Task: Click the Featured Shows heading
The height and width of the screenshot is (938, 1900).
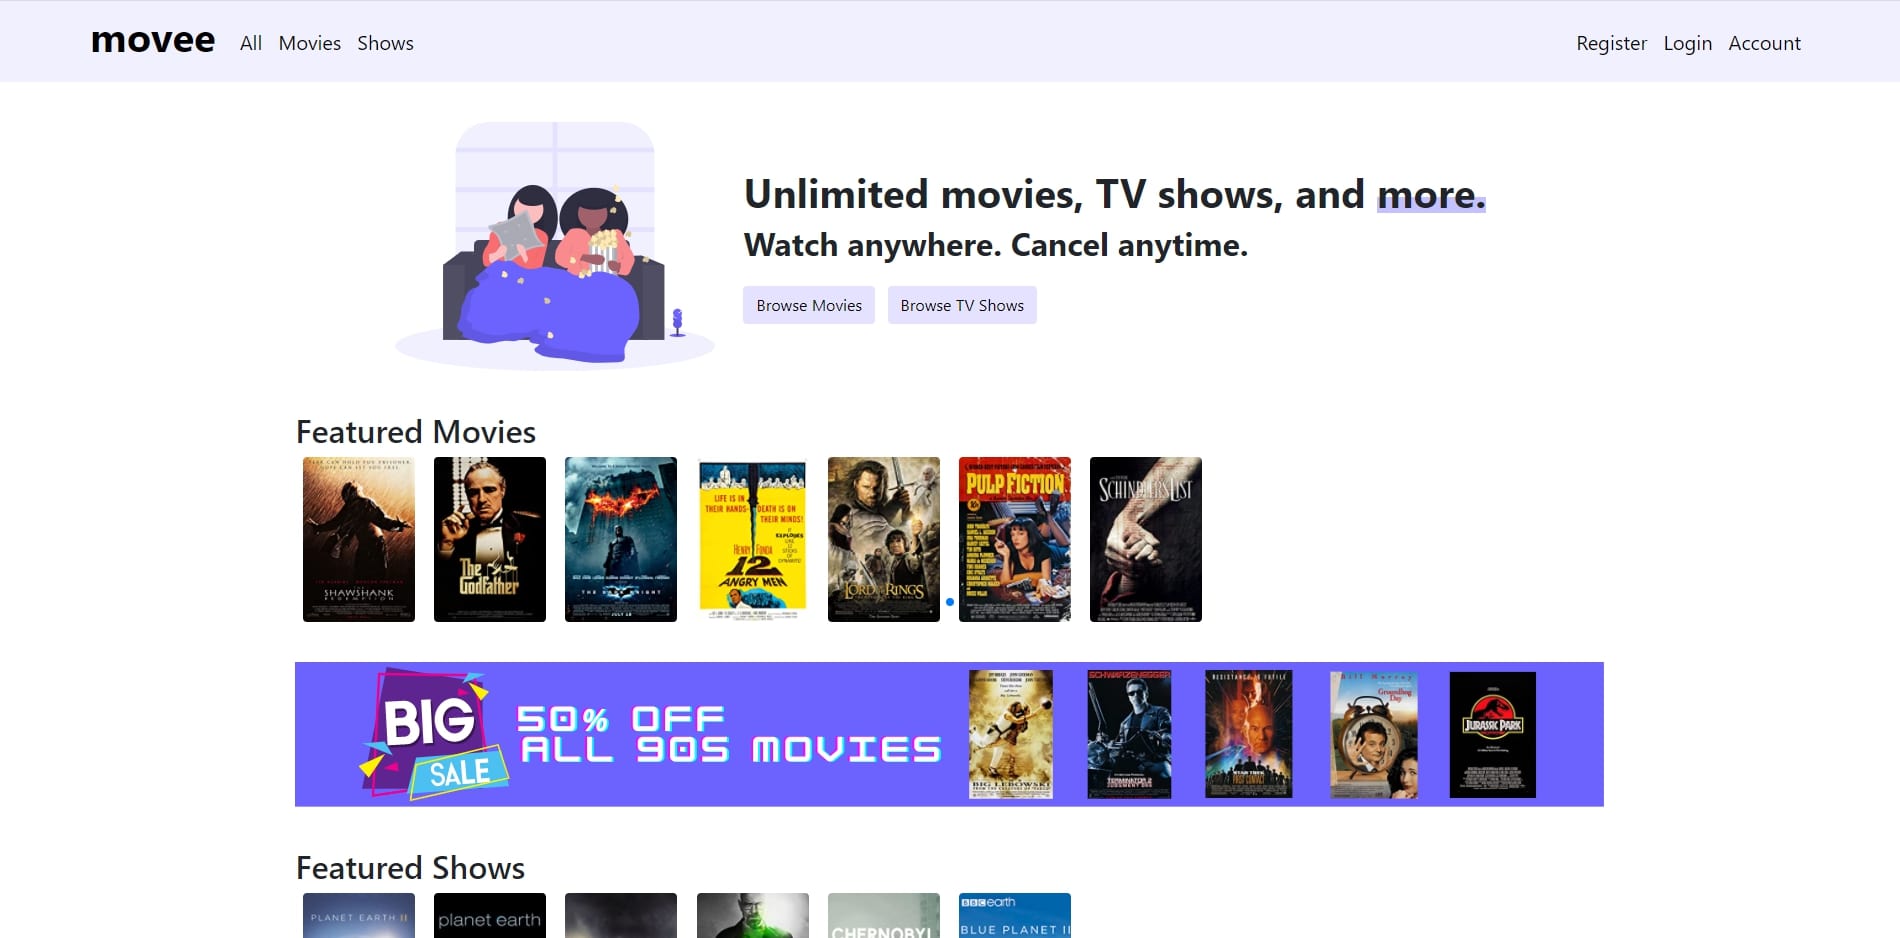Action: 410,868
